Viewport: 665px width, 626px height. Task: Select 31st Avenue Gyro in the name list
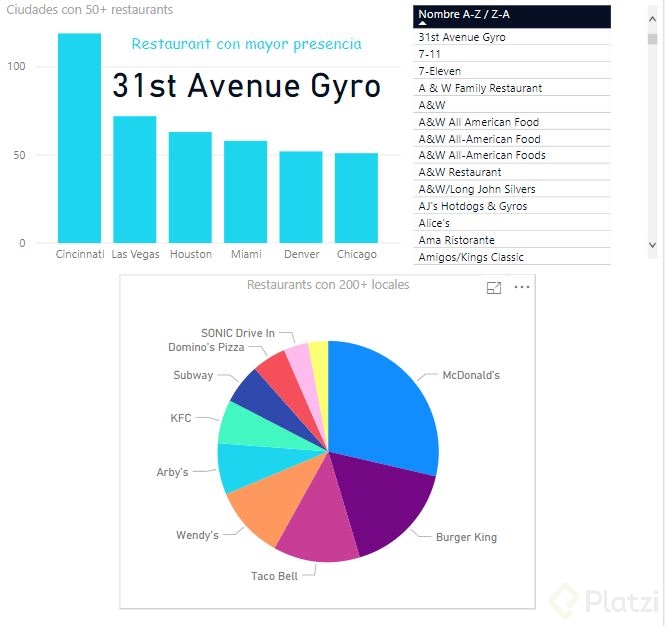pyautogui.click(x=512, y=37)
